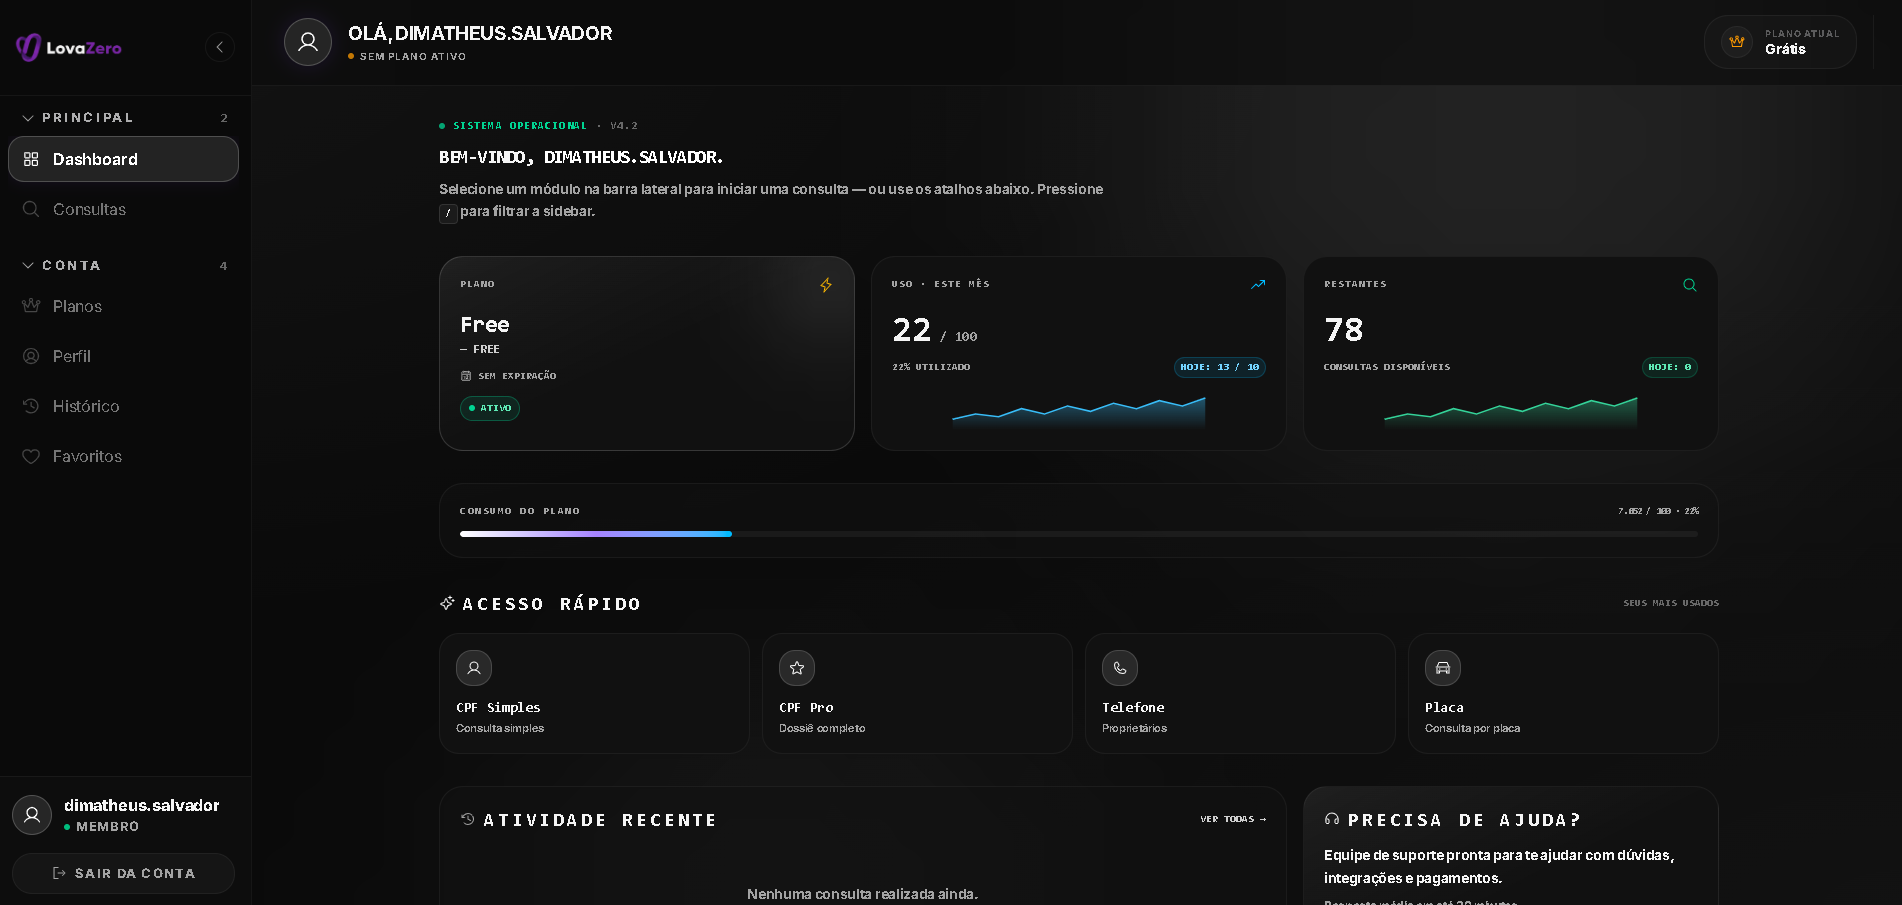Click the Ver Todas link in Atividade Recente
Screen dimensions: 1902x905
[x=1233, y=819]
